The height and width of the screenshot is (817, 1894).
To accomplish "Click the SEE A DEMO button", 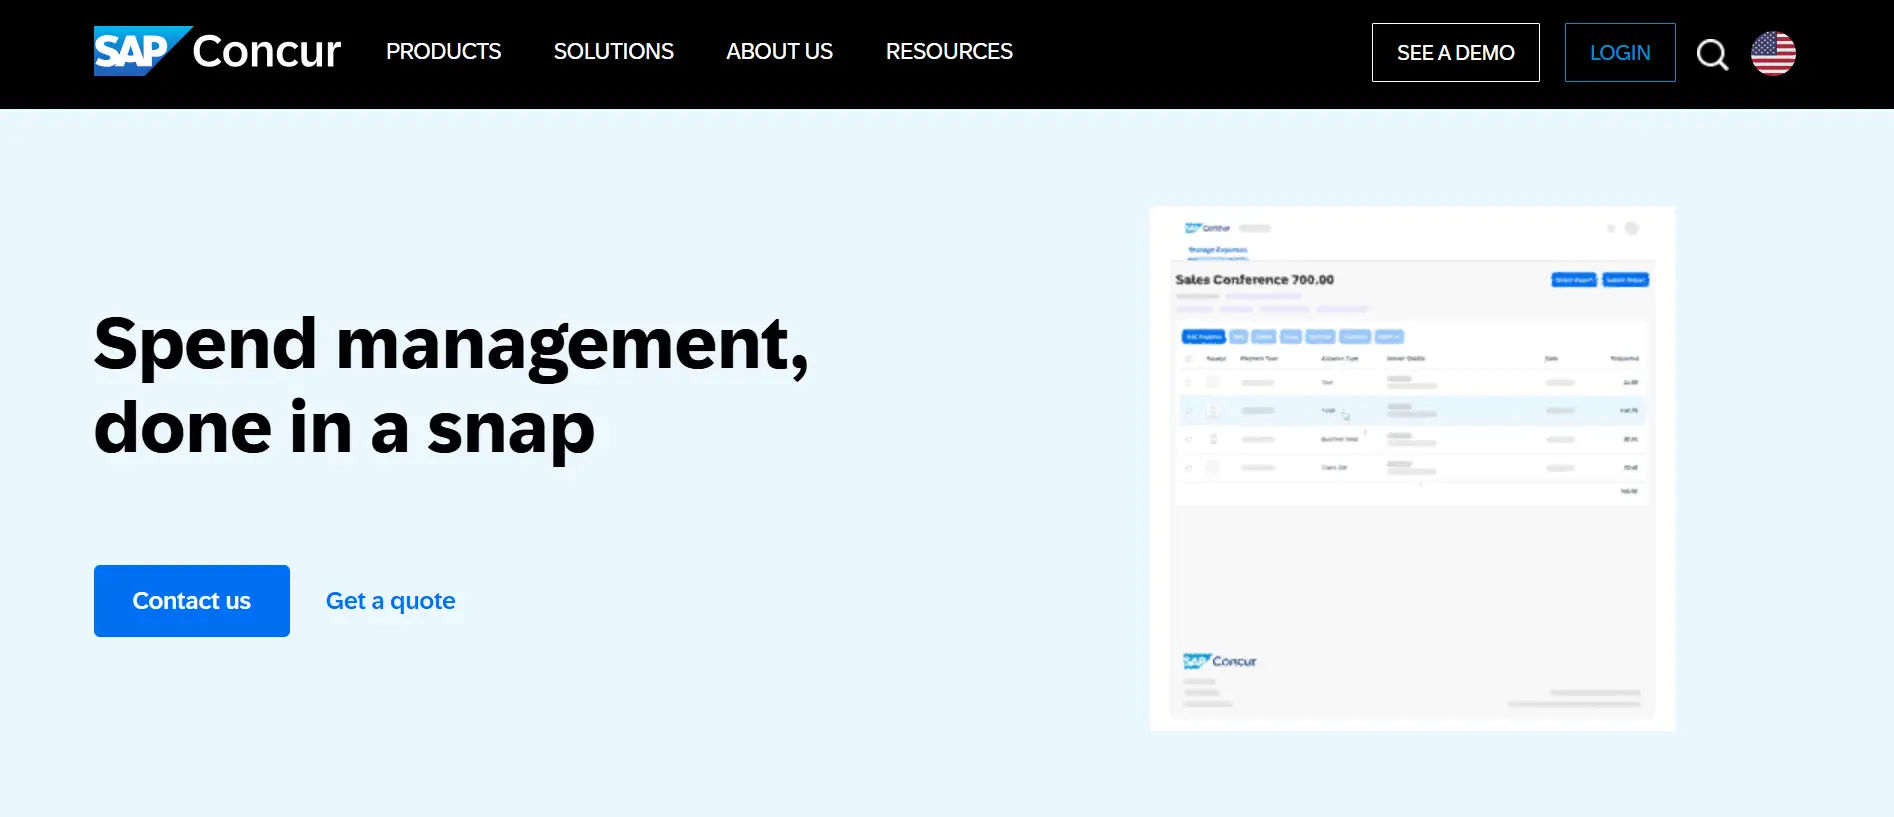I will point(1455,53).
